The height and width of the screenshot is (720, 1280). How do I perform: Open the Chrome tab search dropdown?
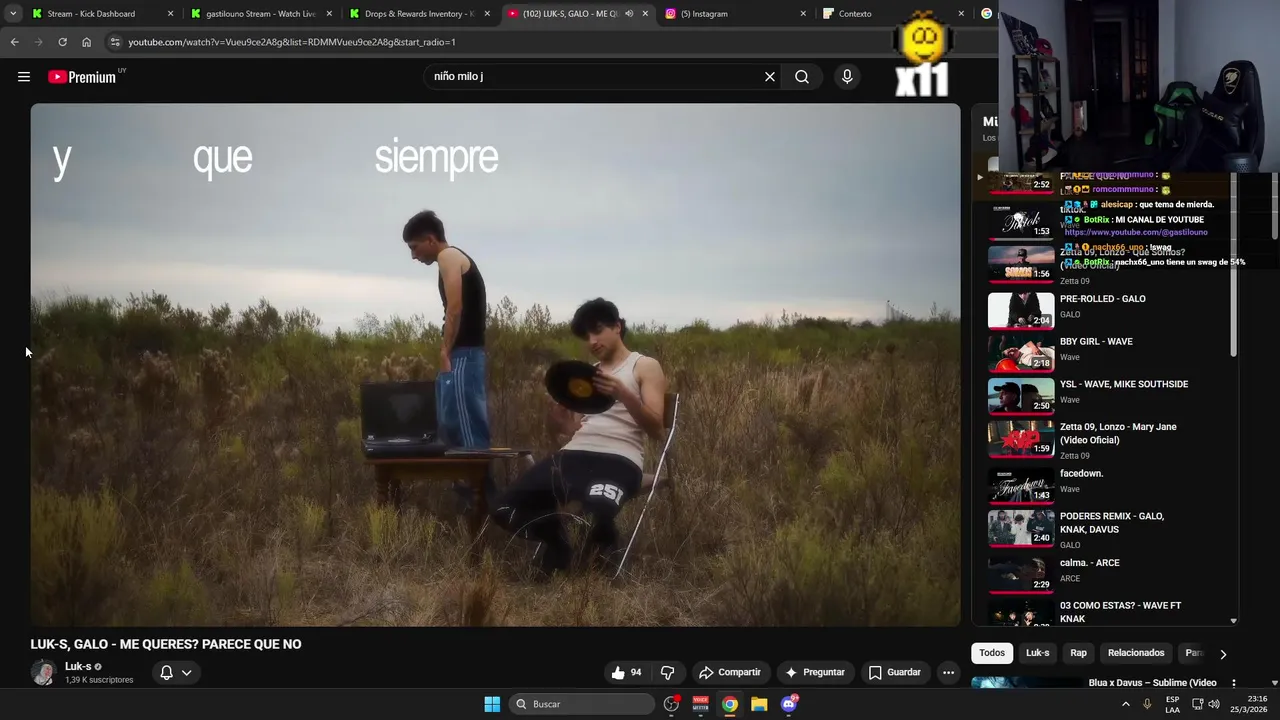pos(12,13)
